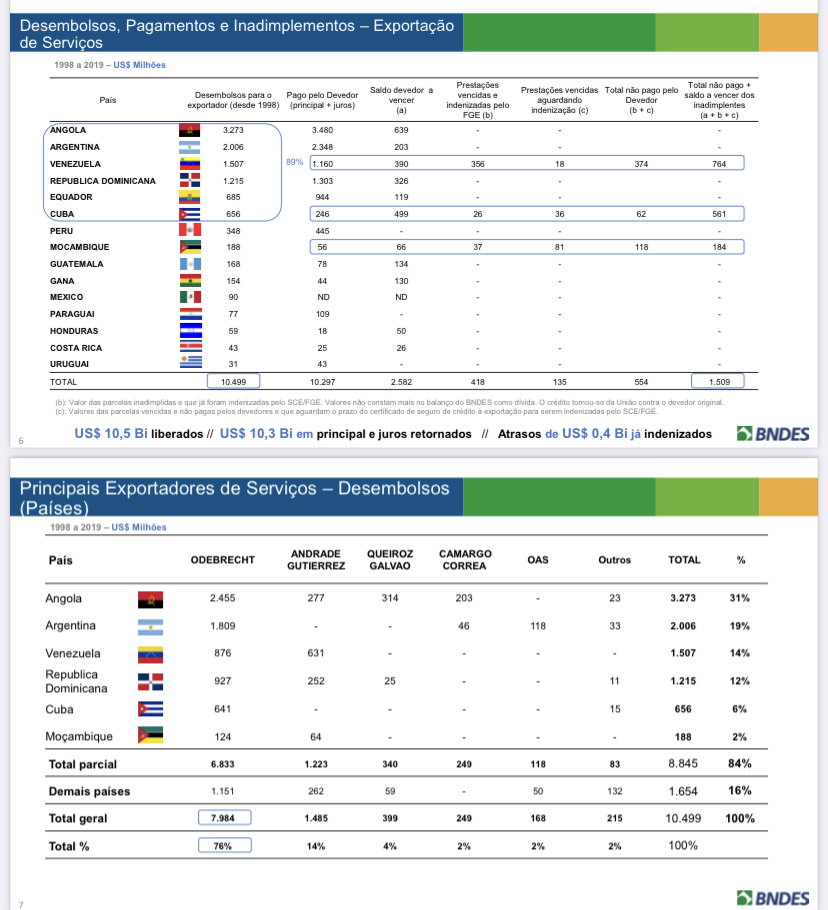Click the Republica Dominicana flag in the Principais Exportadores table
The image size is (828, 910).
click(x=150, y=682)
